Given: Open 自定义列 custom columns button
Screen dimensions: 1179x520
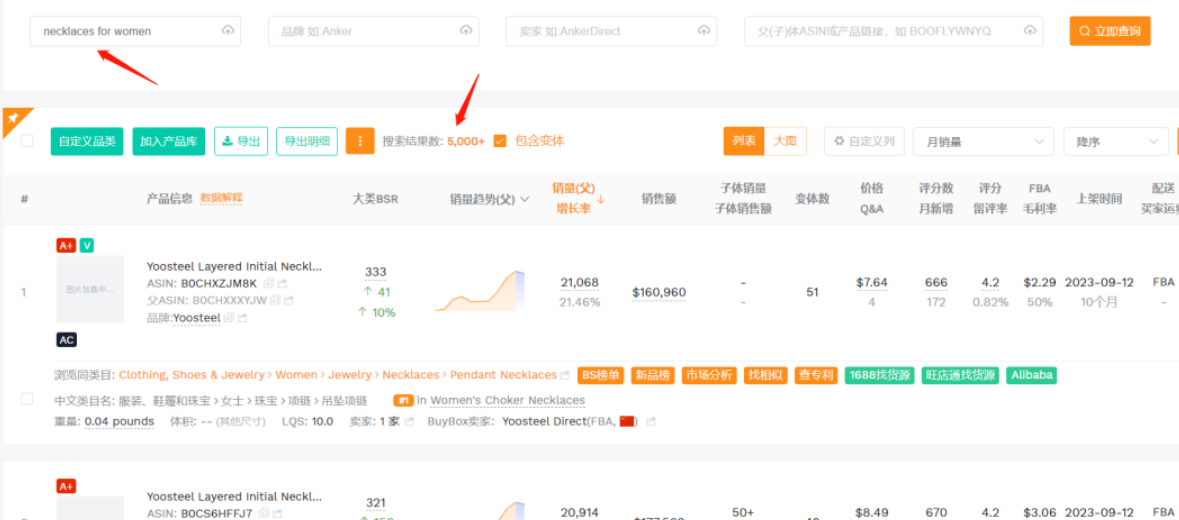Looking at the screenshot, I should [864, 141].
